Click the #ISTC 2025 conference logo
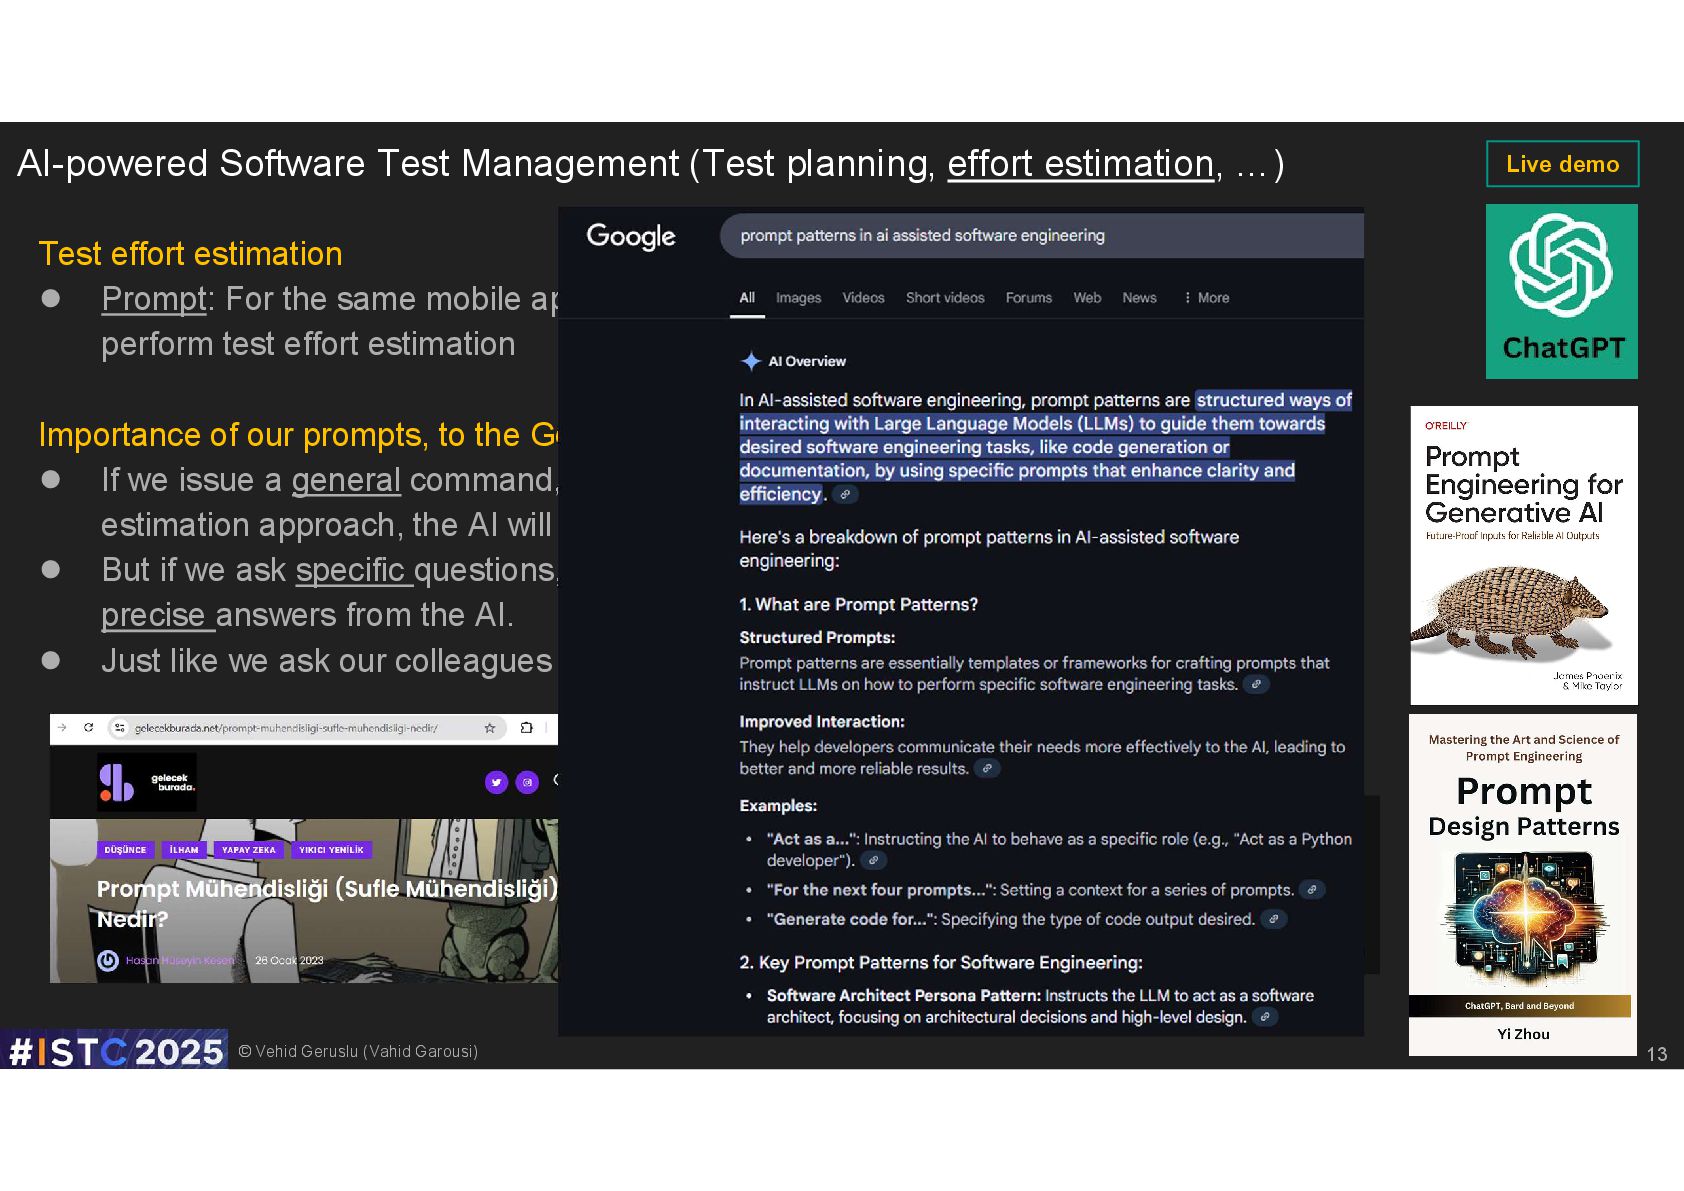 coord(114,1050)
